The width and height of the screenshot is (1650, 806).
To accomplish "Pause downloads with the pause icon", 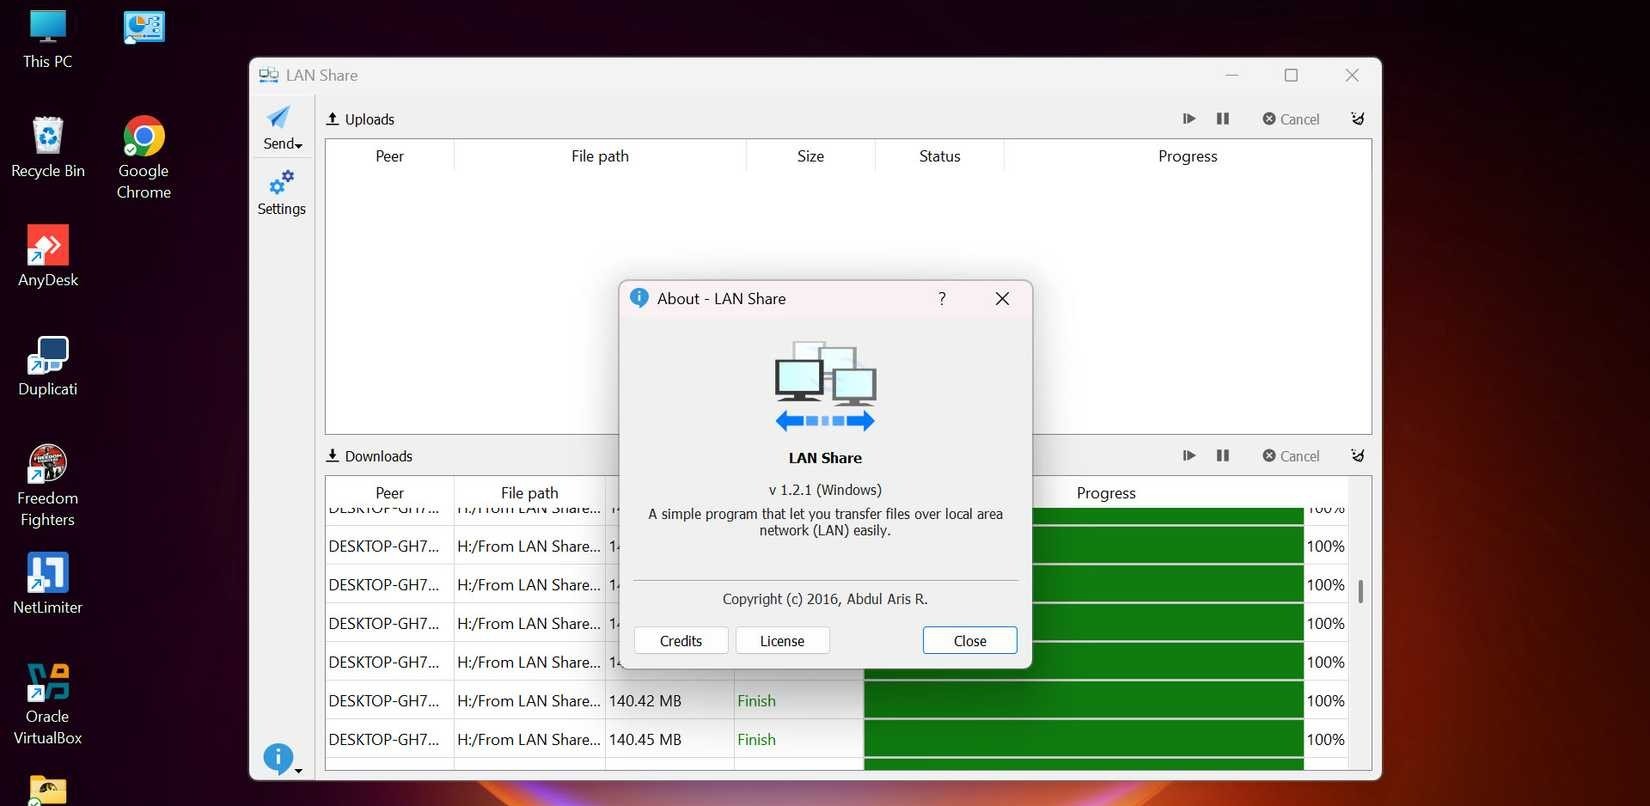I will tap(1222, 456).
